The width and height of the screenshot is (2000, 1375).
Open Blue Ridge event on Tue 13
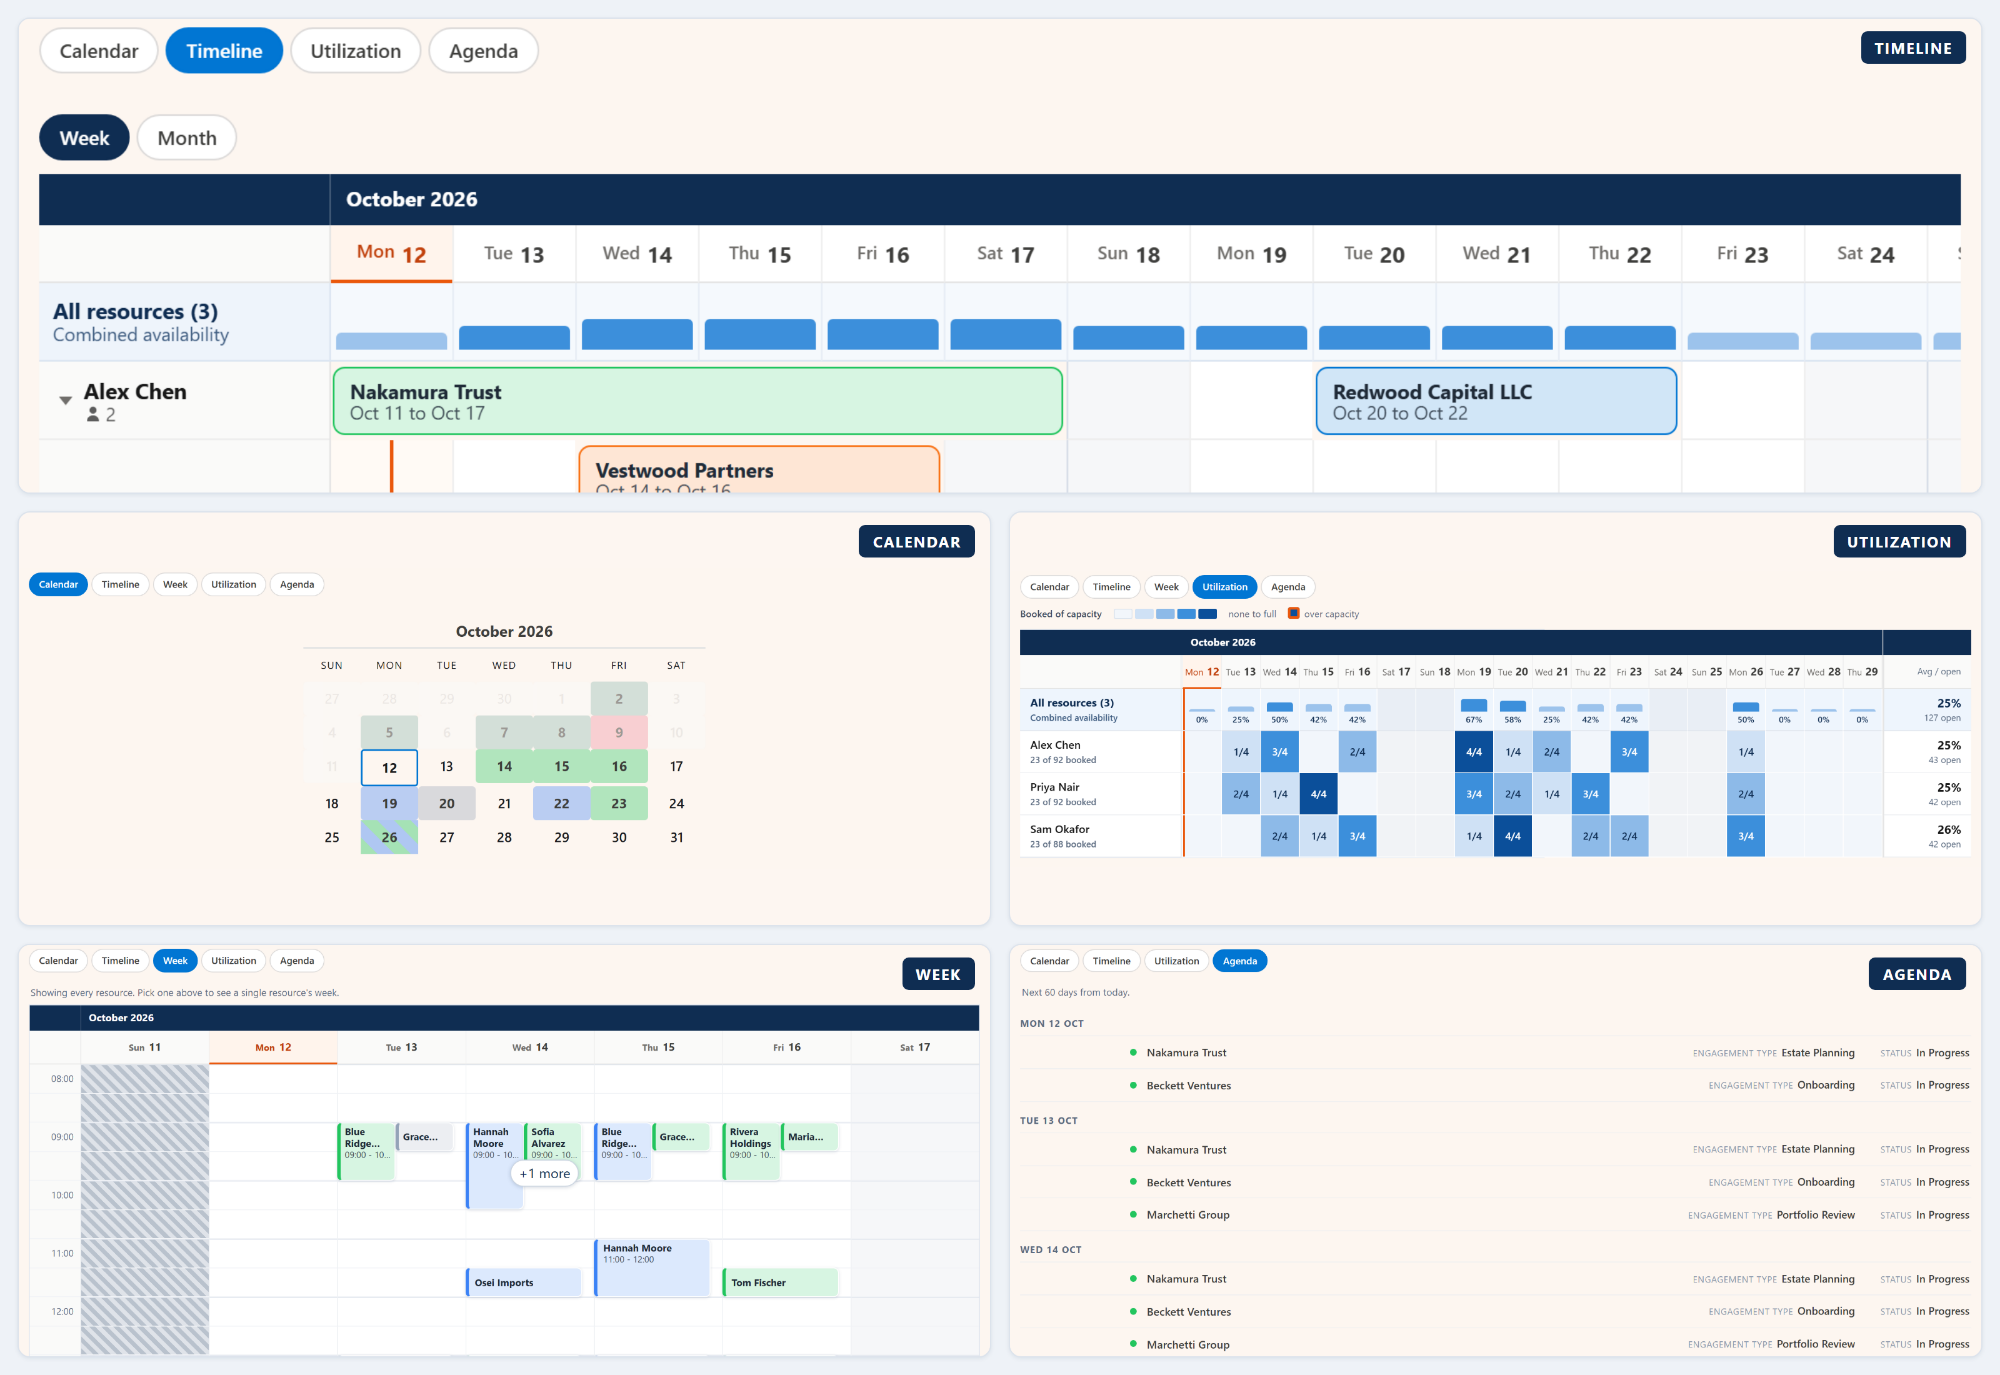point(366,1151)
